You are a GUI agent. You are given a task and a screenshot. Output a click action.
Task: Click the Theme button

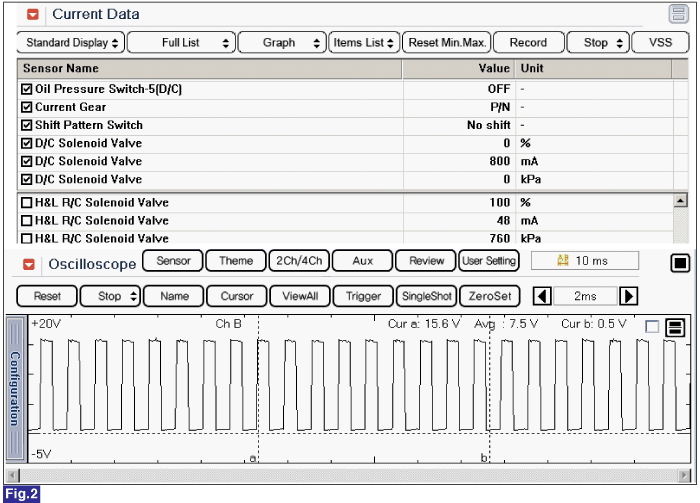click(x=236, y=261)
